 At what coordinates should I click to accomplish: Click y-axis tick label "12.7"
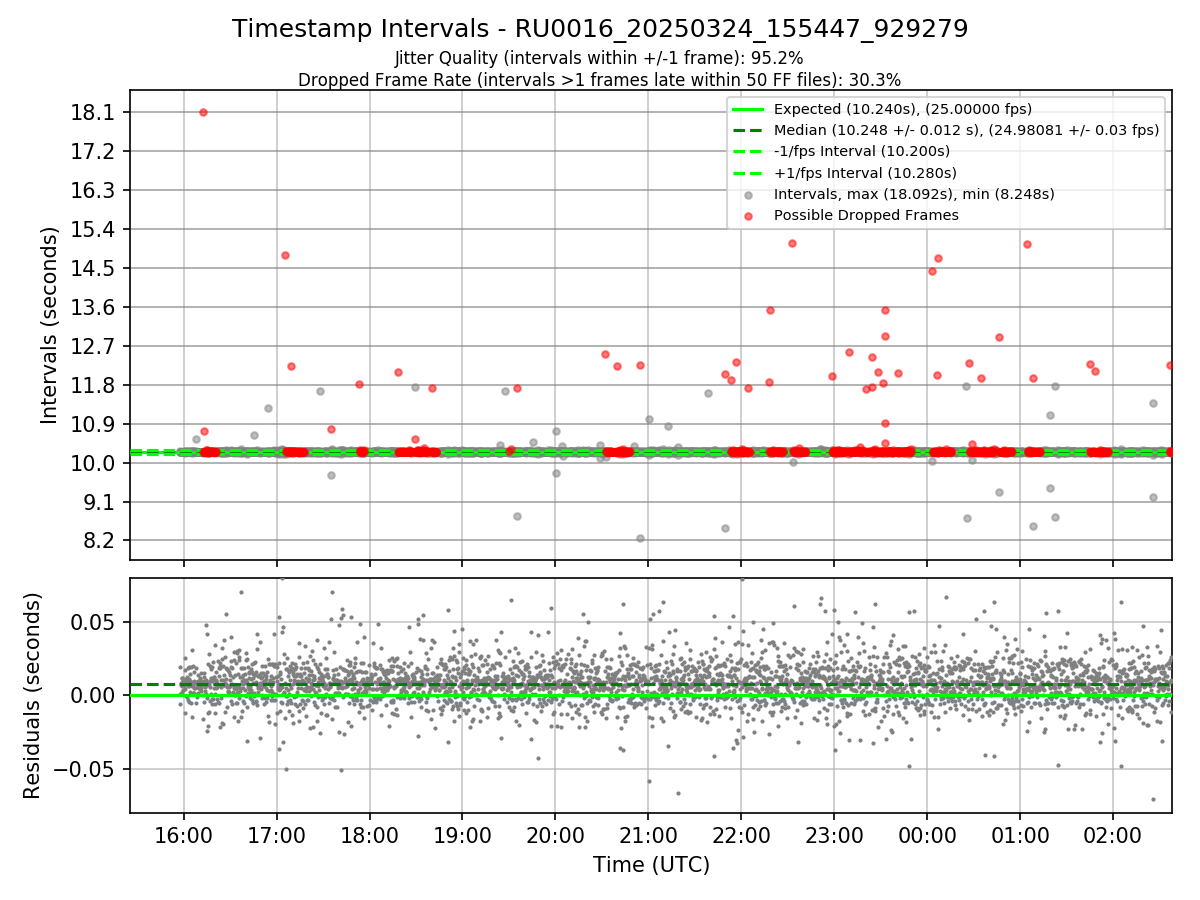click(92, 346)
